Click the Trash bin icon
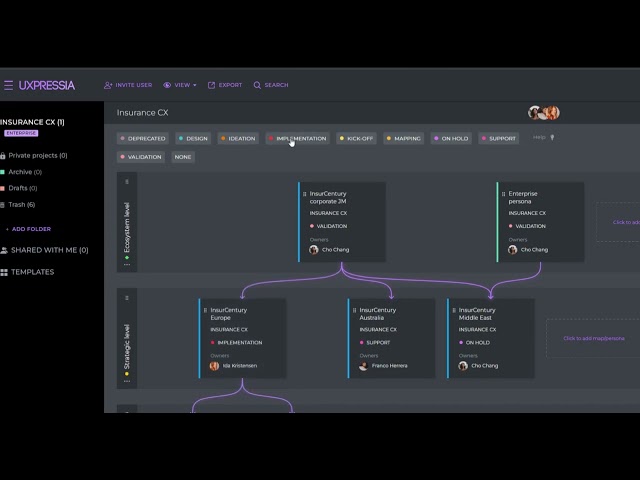Screen dimensions: 640x480 [3, 204]
